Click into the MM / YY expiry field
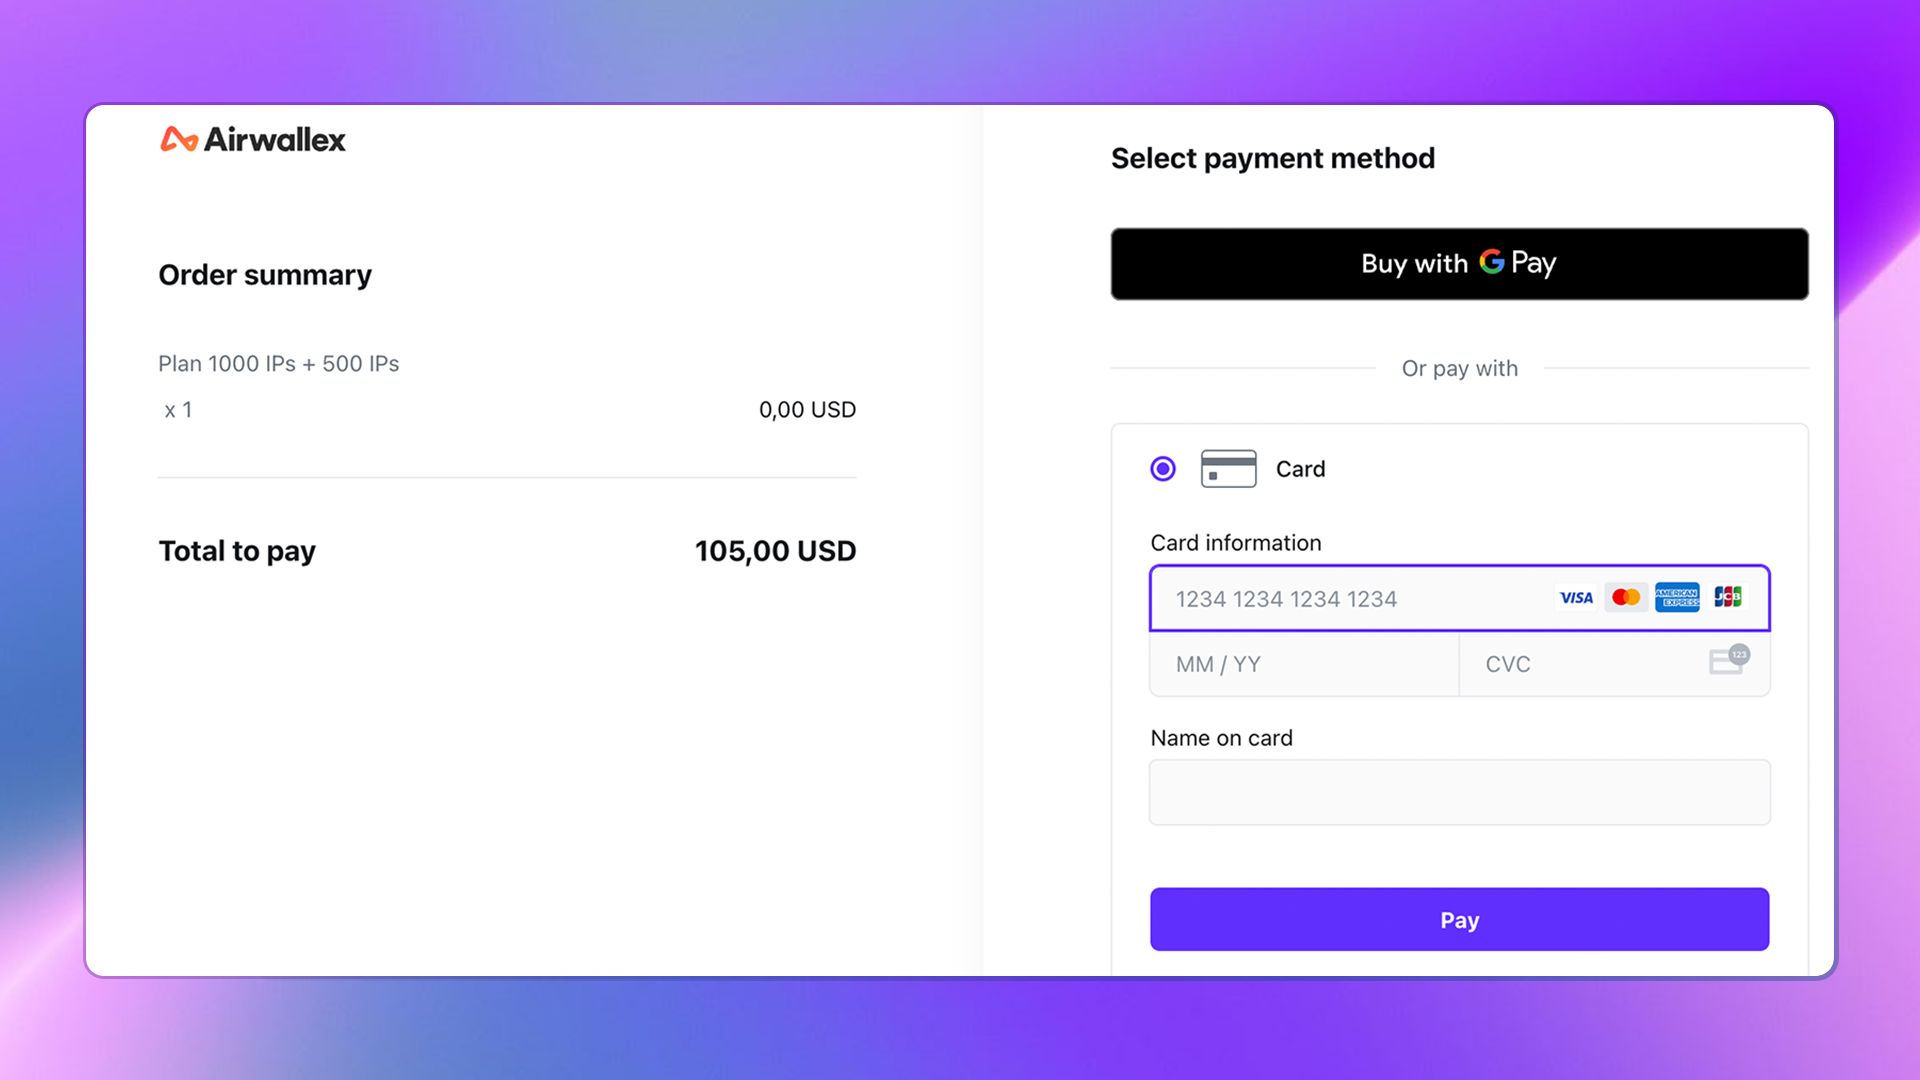 [1300, 665]
